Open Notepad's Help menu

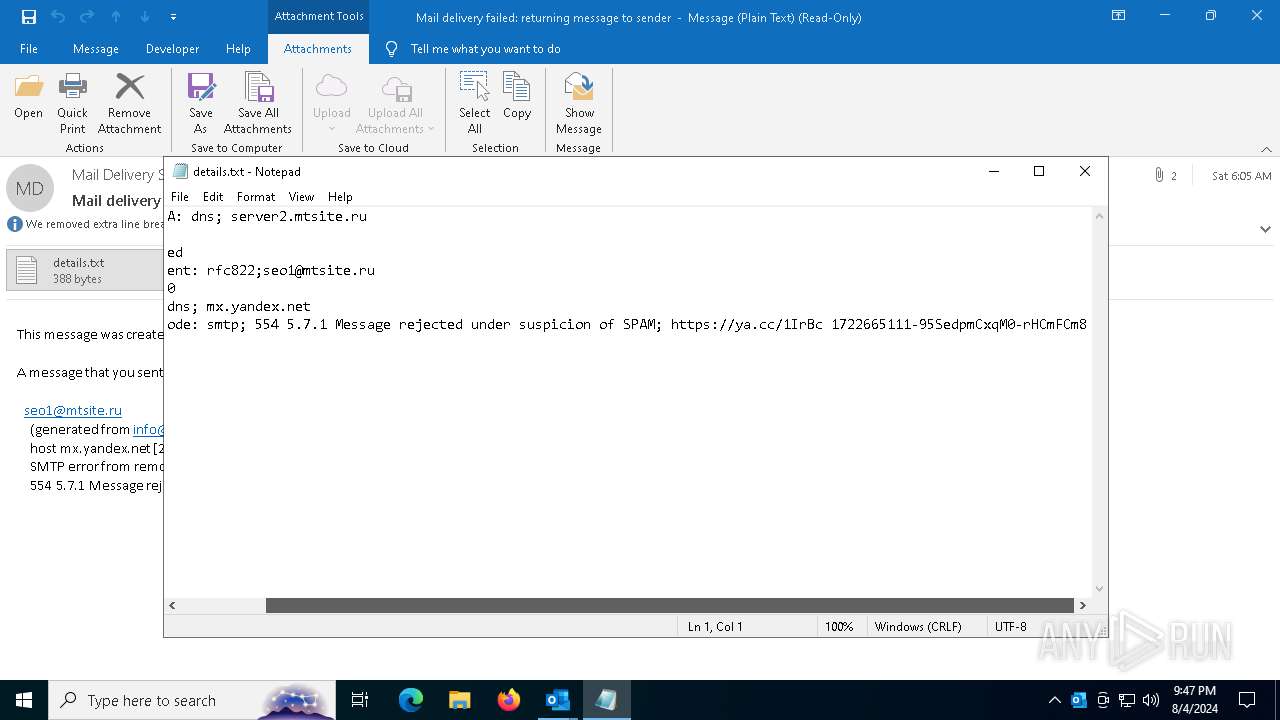tap(340, 197)
